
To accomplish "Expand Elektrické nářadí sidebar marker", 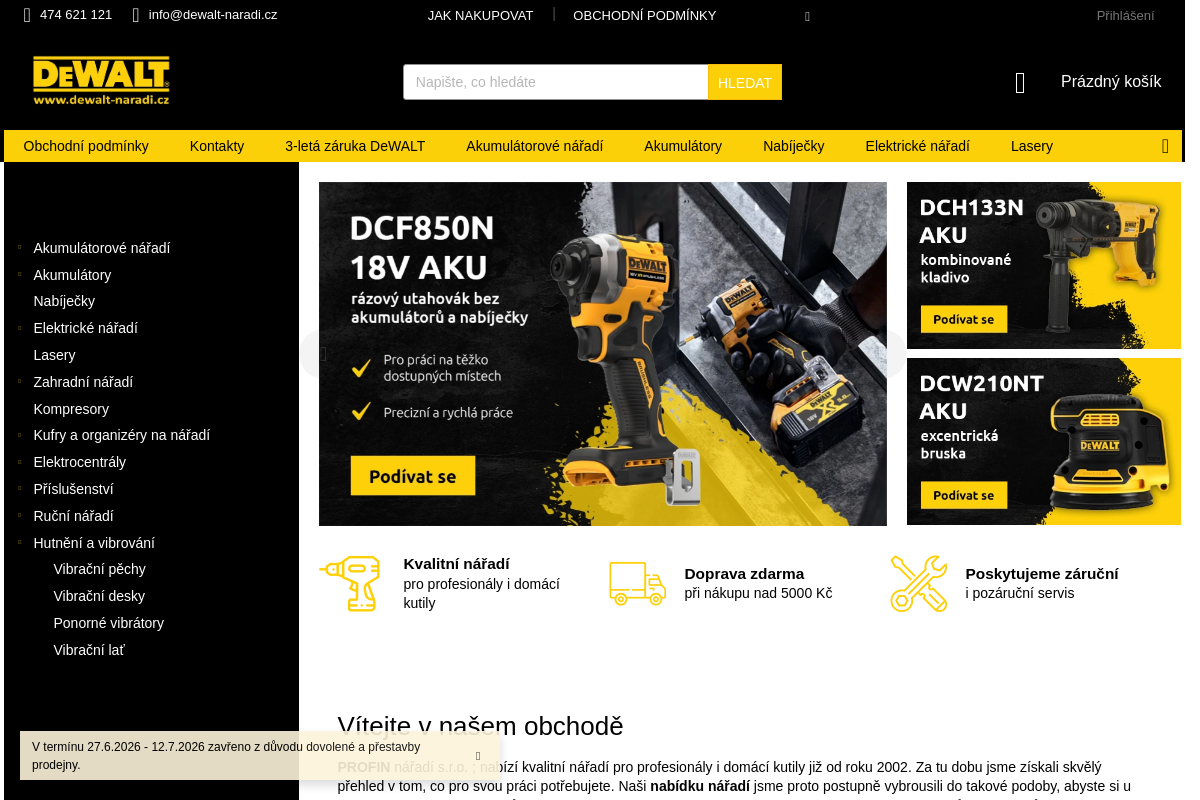I will pos(19,328).
